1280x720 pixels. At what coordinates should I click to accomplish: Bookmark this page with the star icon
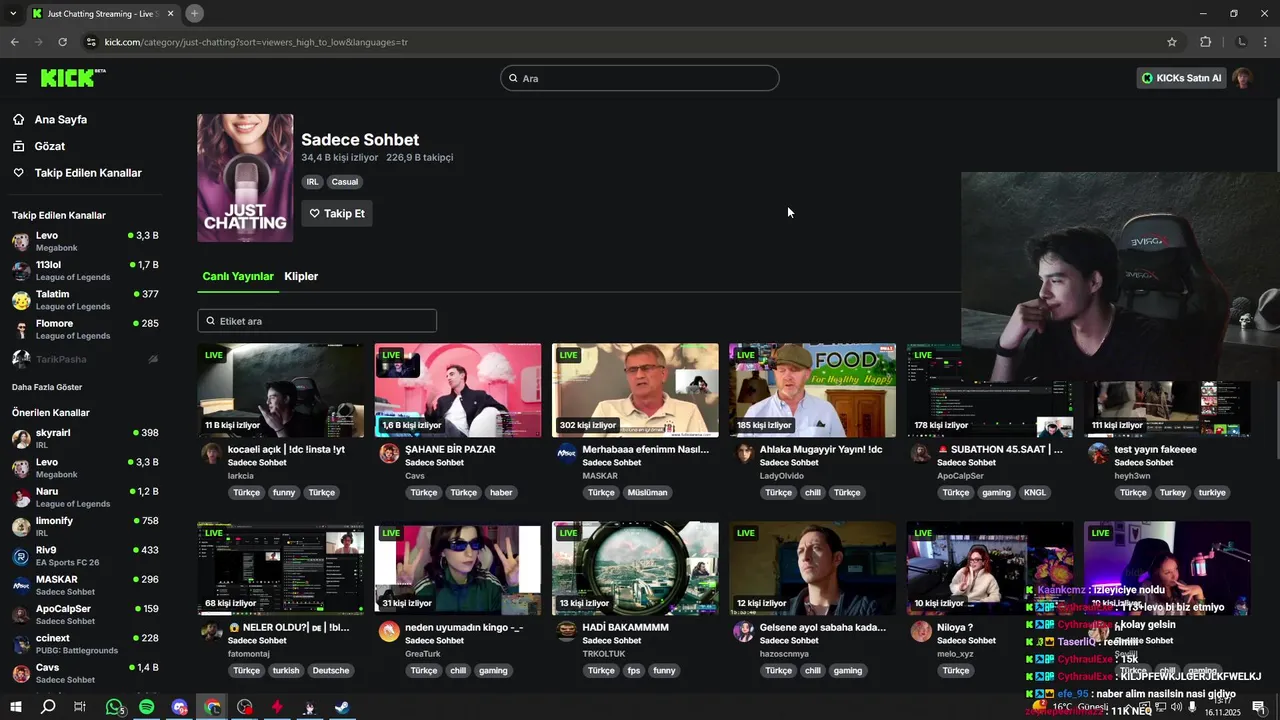click(1172, 42)
